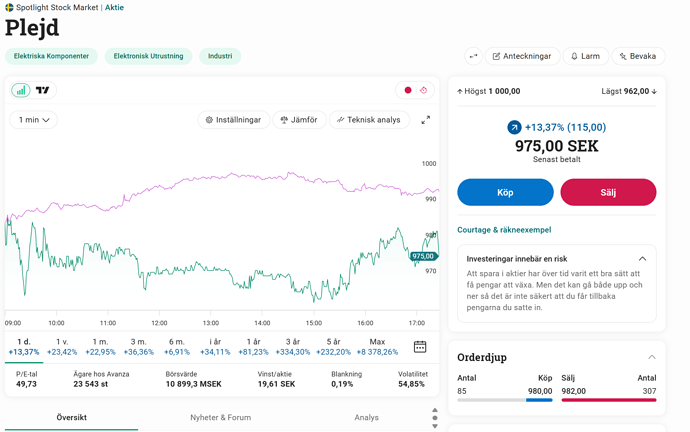The height and width of the screenshot is (432, 690).
Task: Open chart Inställningar
Action: tap(234, 120)
